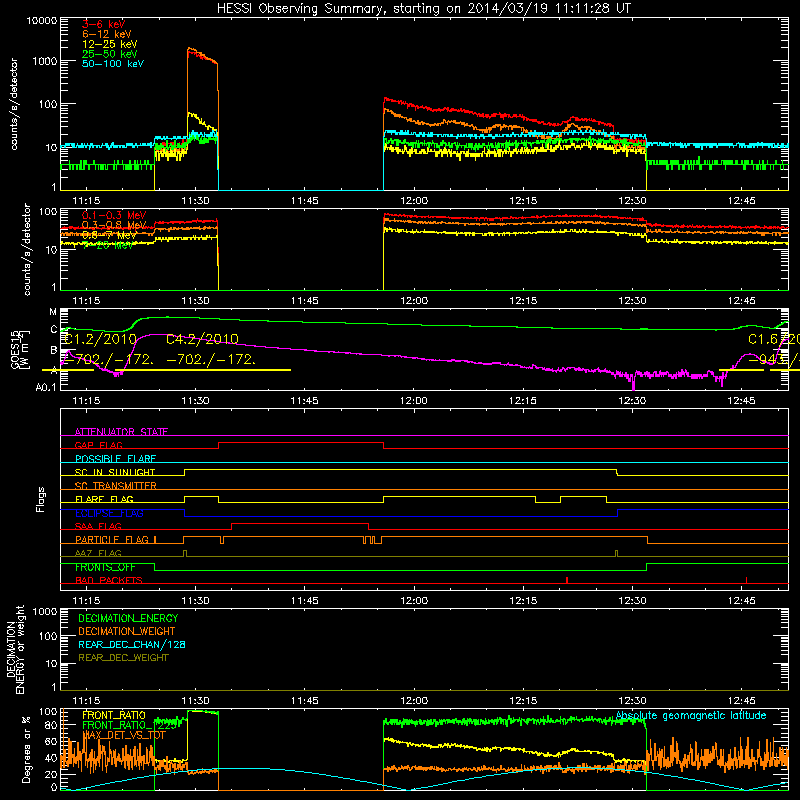Click the 'DECIMATION_WEIGHT' legend label

tap(127, 631)
